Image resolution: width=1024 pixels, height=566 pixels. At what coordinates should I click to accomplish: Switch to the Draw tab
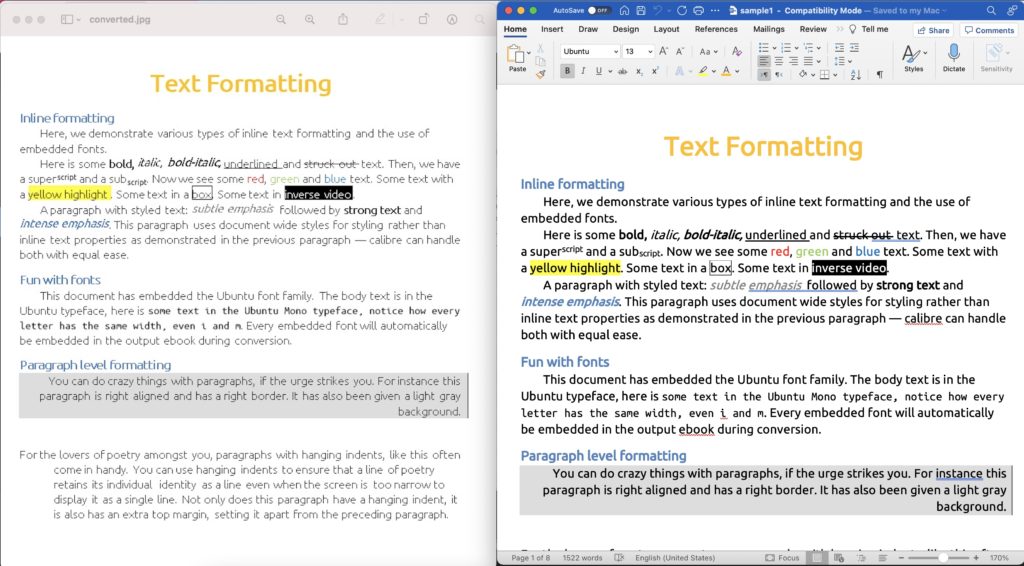click(x=588, y=29)
